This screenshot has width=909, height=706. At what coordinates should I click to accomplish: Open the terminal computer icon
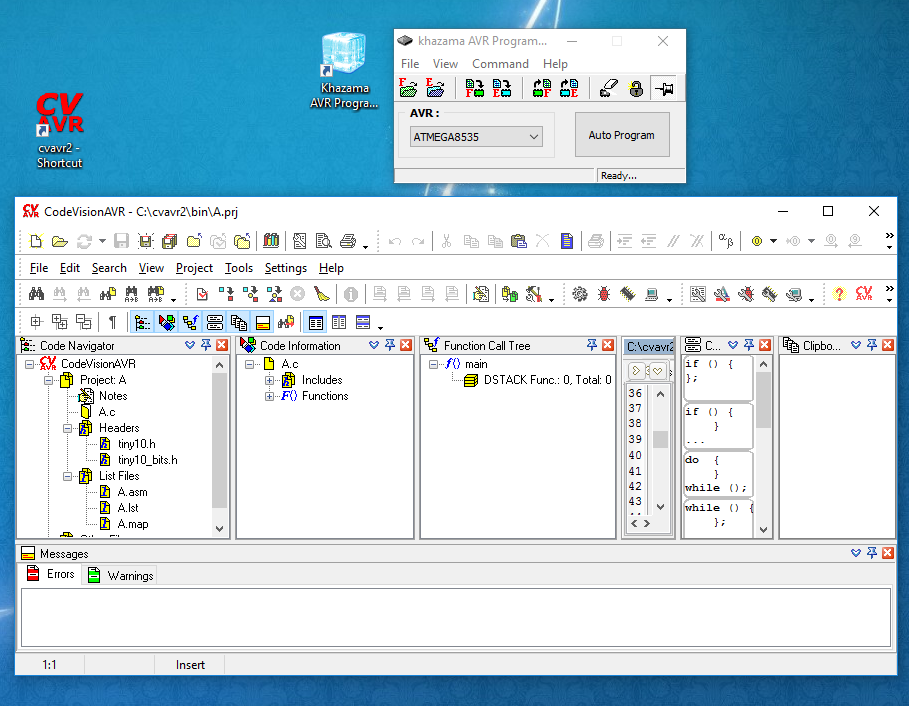pos(652,294)
